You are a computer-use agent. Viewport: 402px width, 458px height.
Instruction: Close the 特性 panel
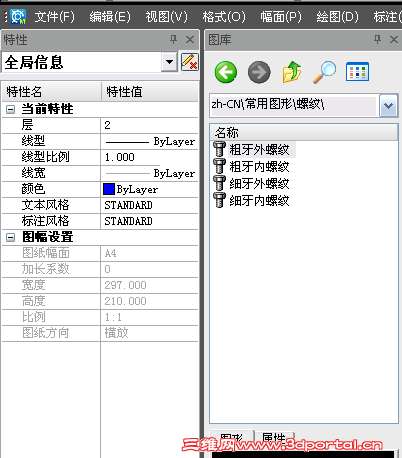190,40
